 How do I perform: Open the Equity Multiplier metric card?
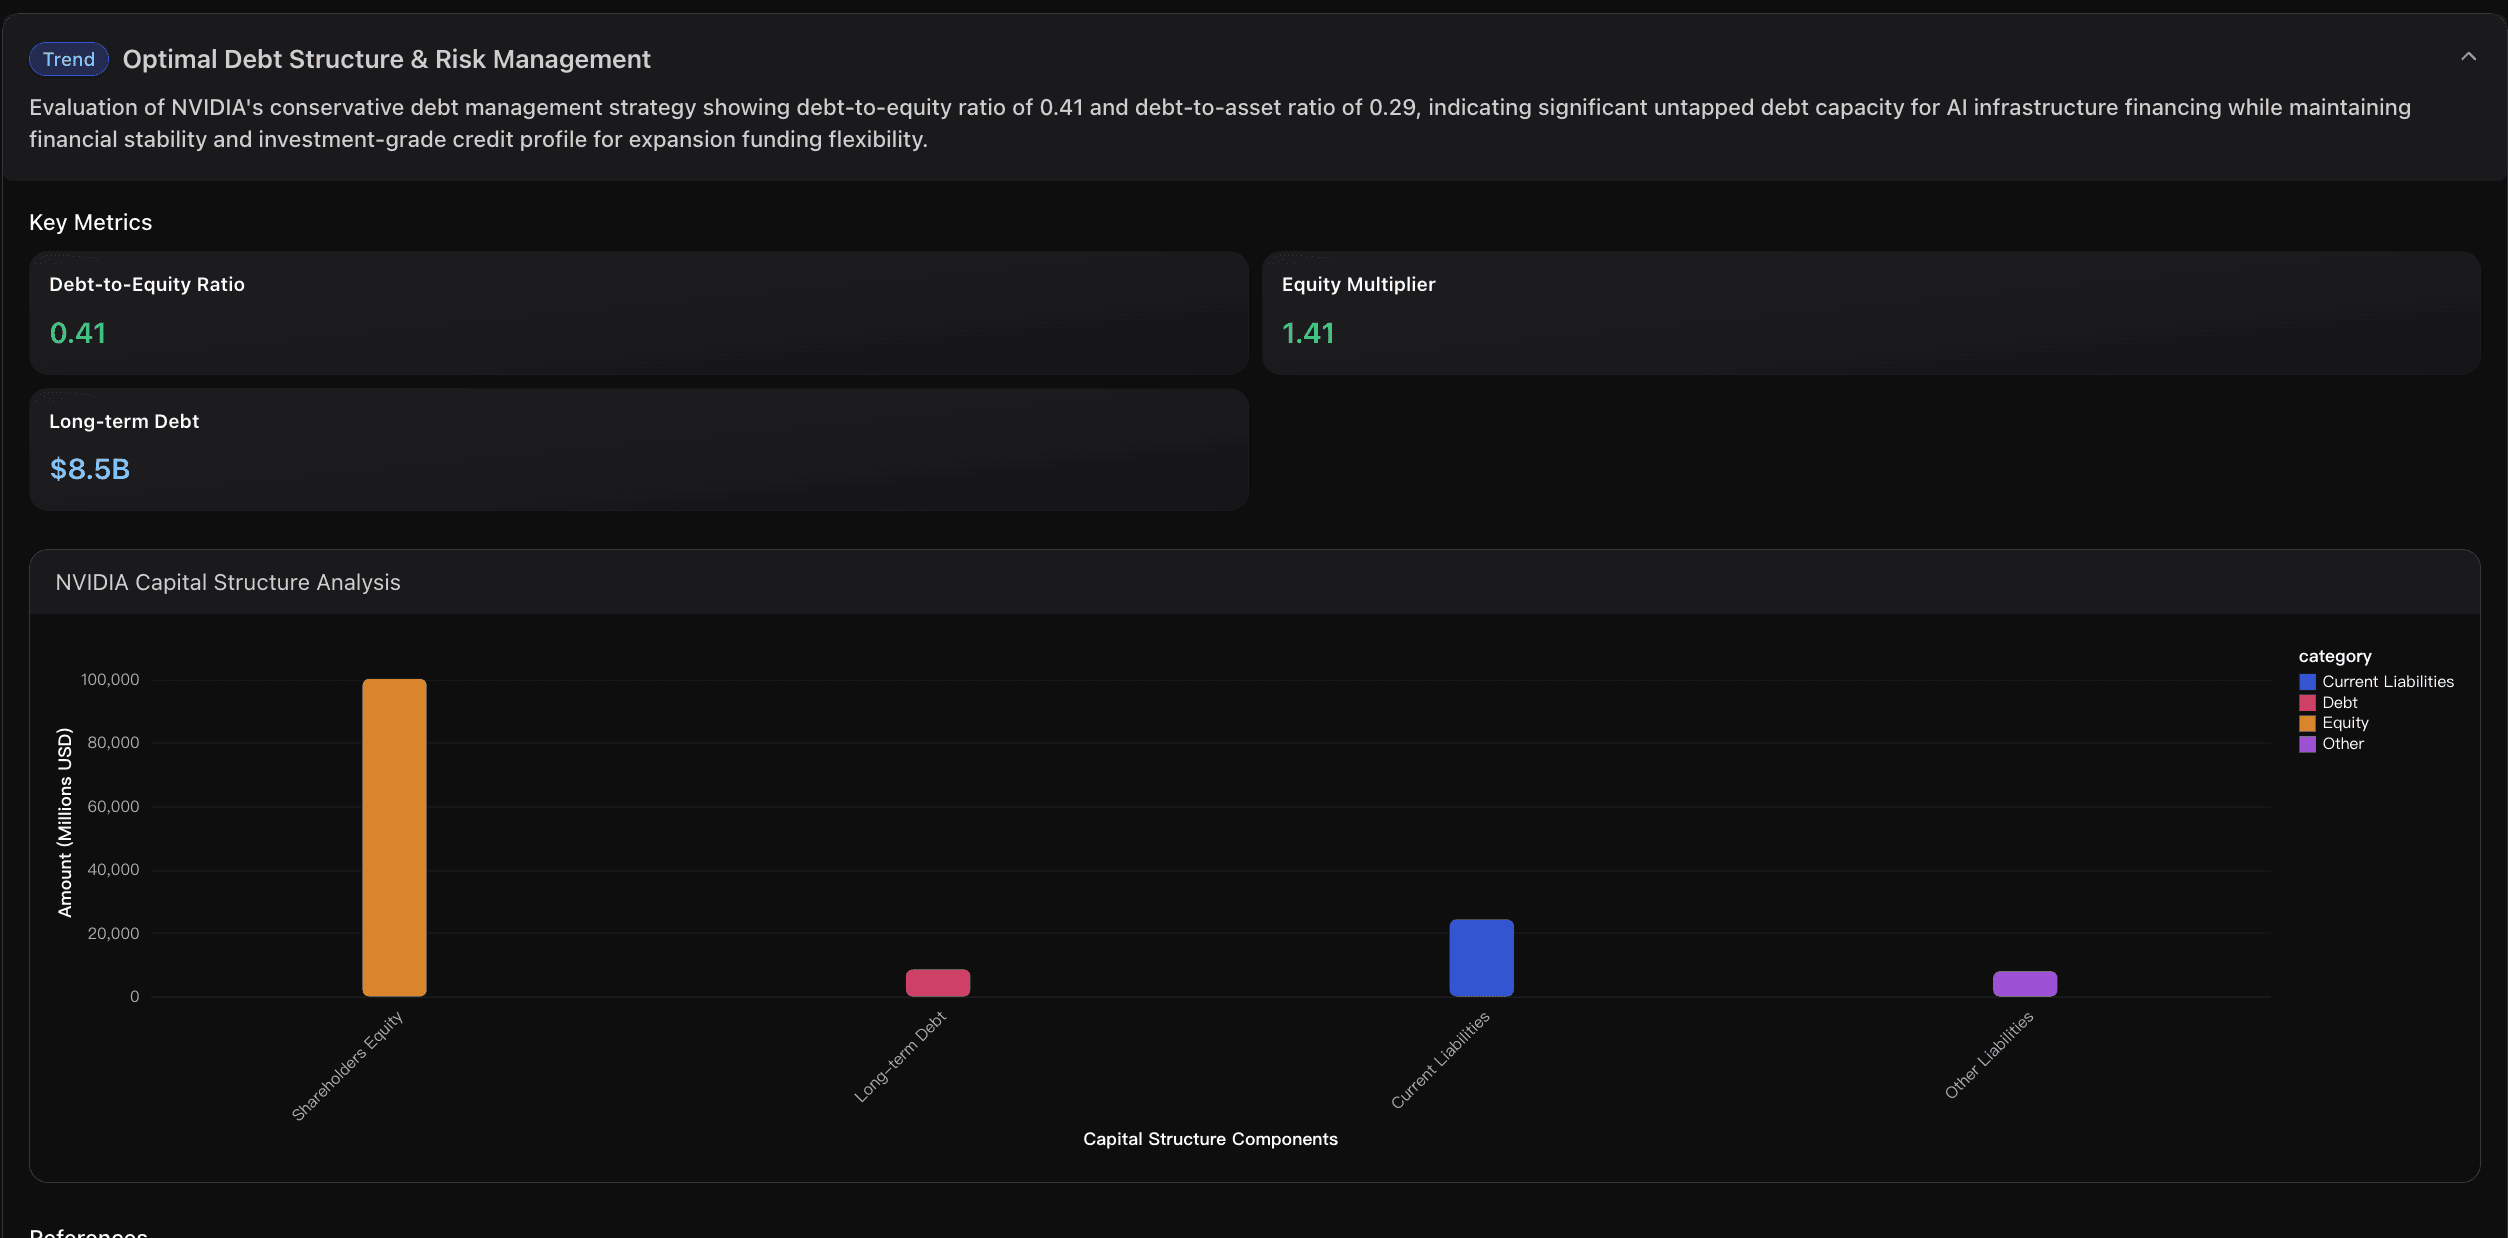coord(1870,313)
